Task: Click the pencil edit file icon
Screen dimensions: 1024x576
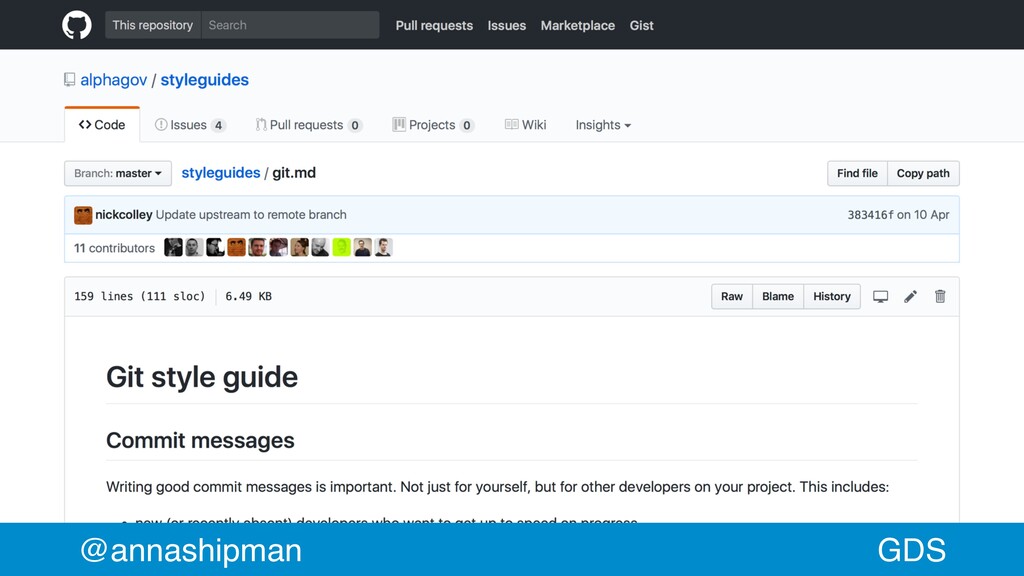Action: [910, 296]
